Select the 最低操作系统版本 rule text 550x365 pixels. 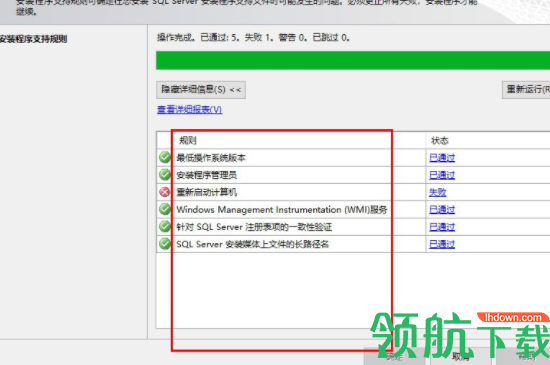pos(211,158)
